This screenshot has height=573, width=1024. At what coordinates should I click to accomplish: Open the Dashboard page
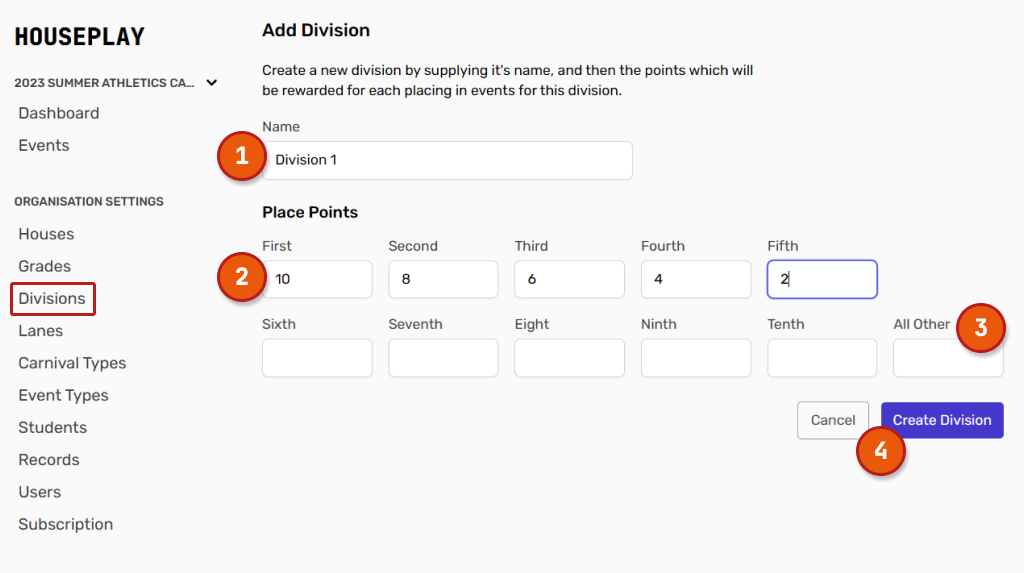pos(58,113)
